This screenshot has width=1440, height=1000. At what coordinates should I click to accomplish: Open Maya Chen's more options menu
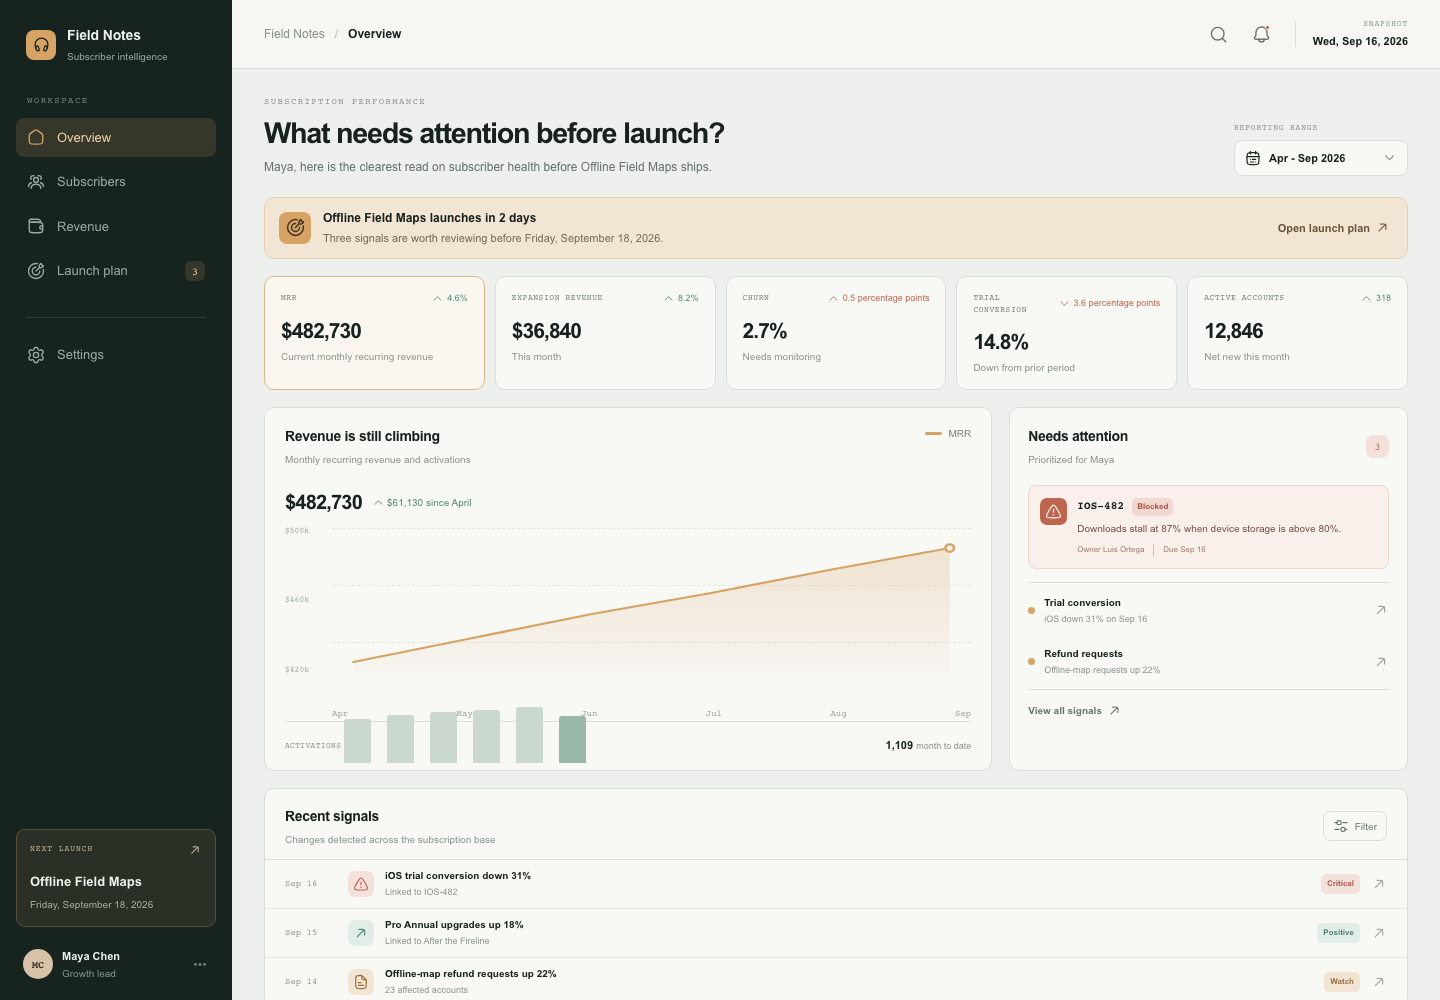tap(200, 964)
